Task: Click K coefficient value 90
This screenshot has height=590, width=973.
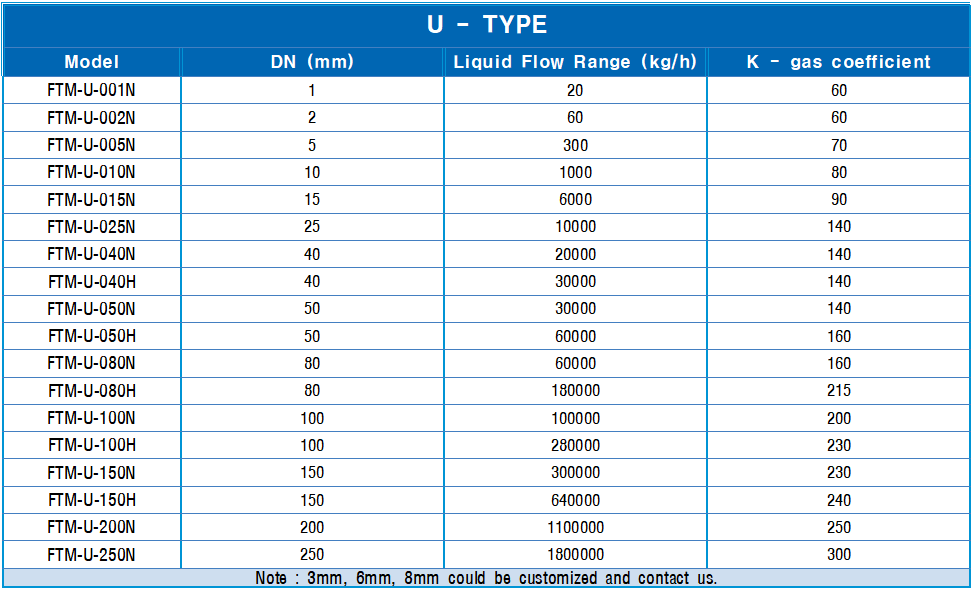Action: tap(839, 200)
